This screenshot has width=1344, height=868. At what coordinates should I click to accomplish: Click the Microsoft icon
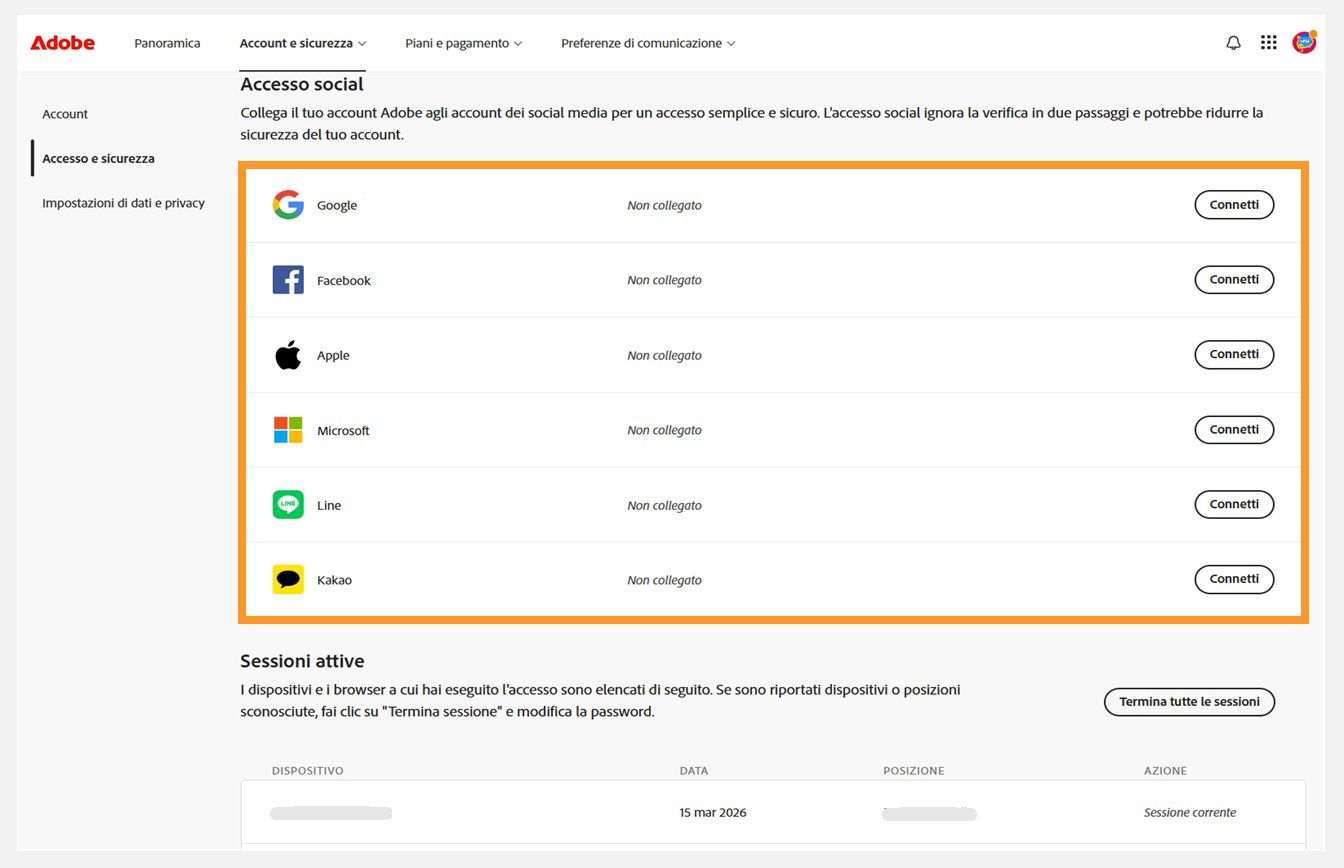tap(287, 429)
